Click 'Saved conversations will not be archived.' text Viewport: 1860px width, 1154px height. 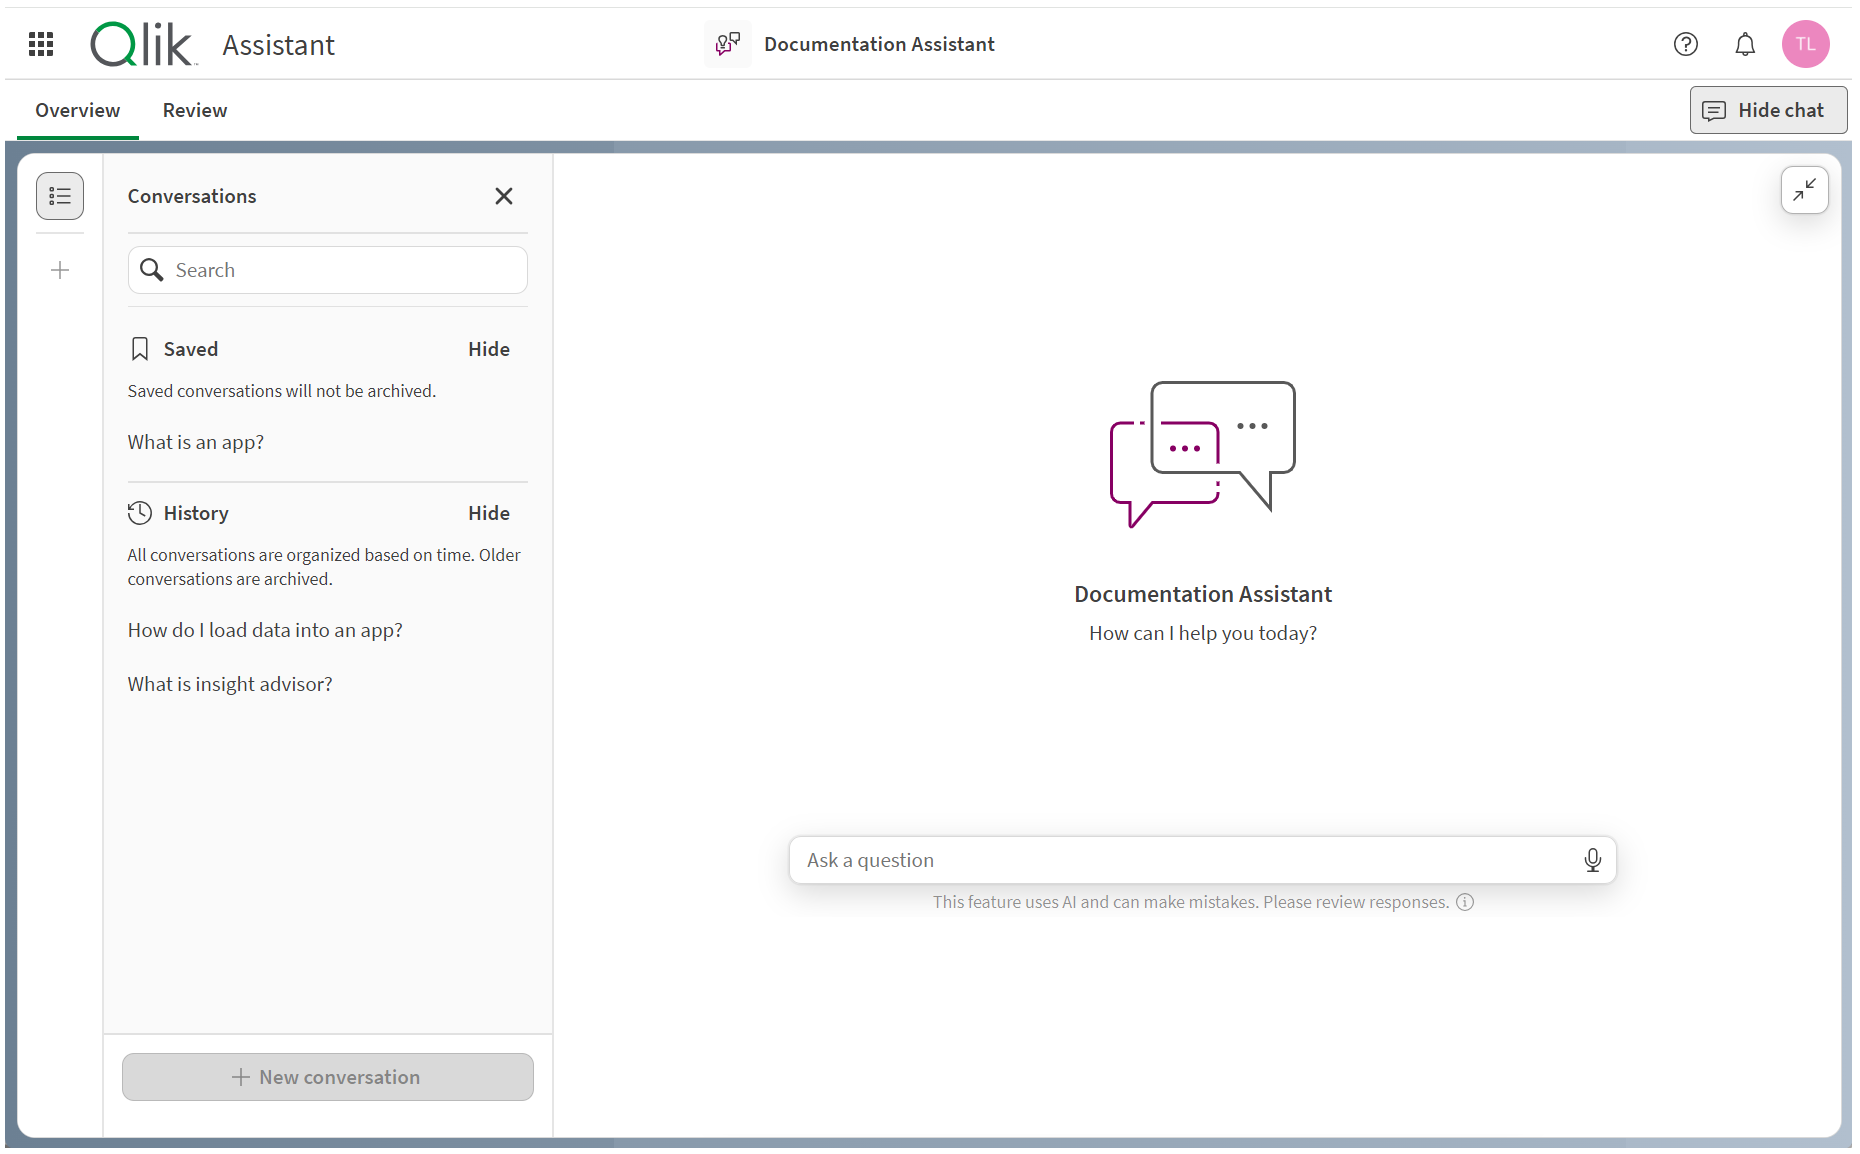tap(282, 391)
